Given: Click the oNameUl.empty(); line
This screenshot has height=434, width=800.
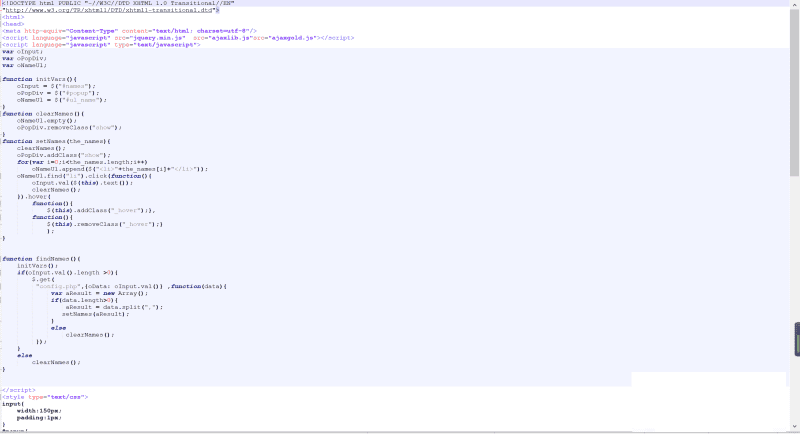Looking at the screenshot, I should click(47, 121).
